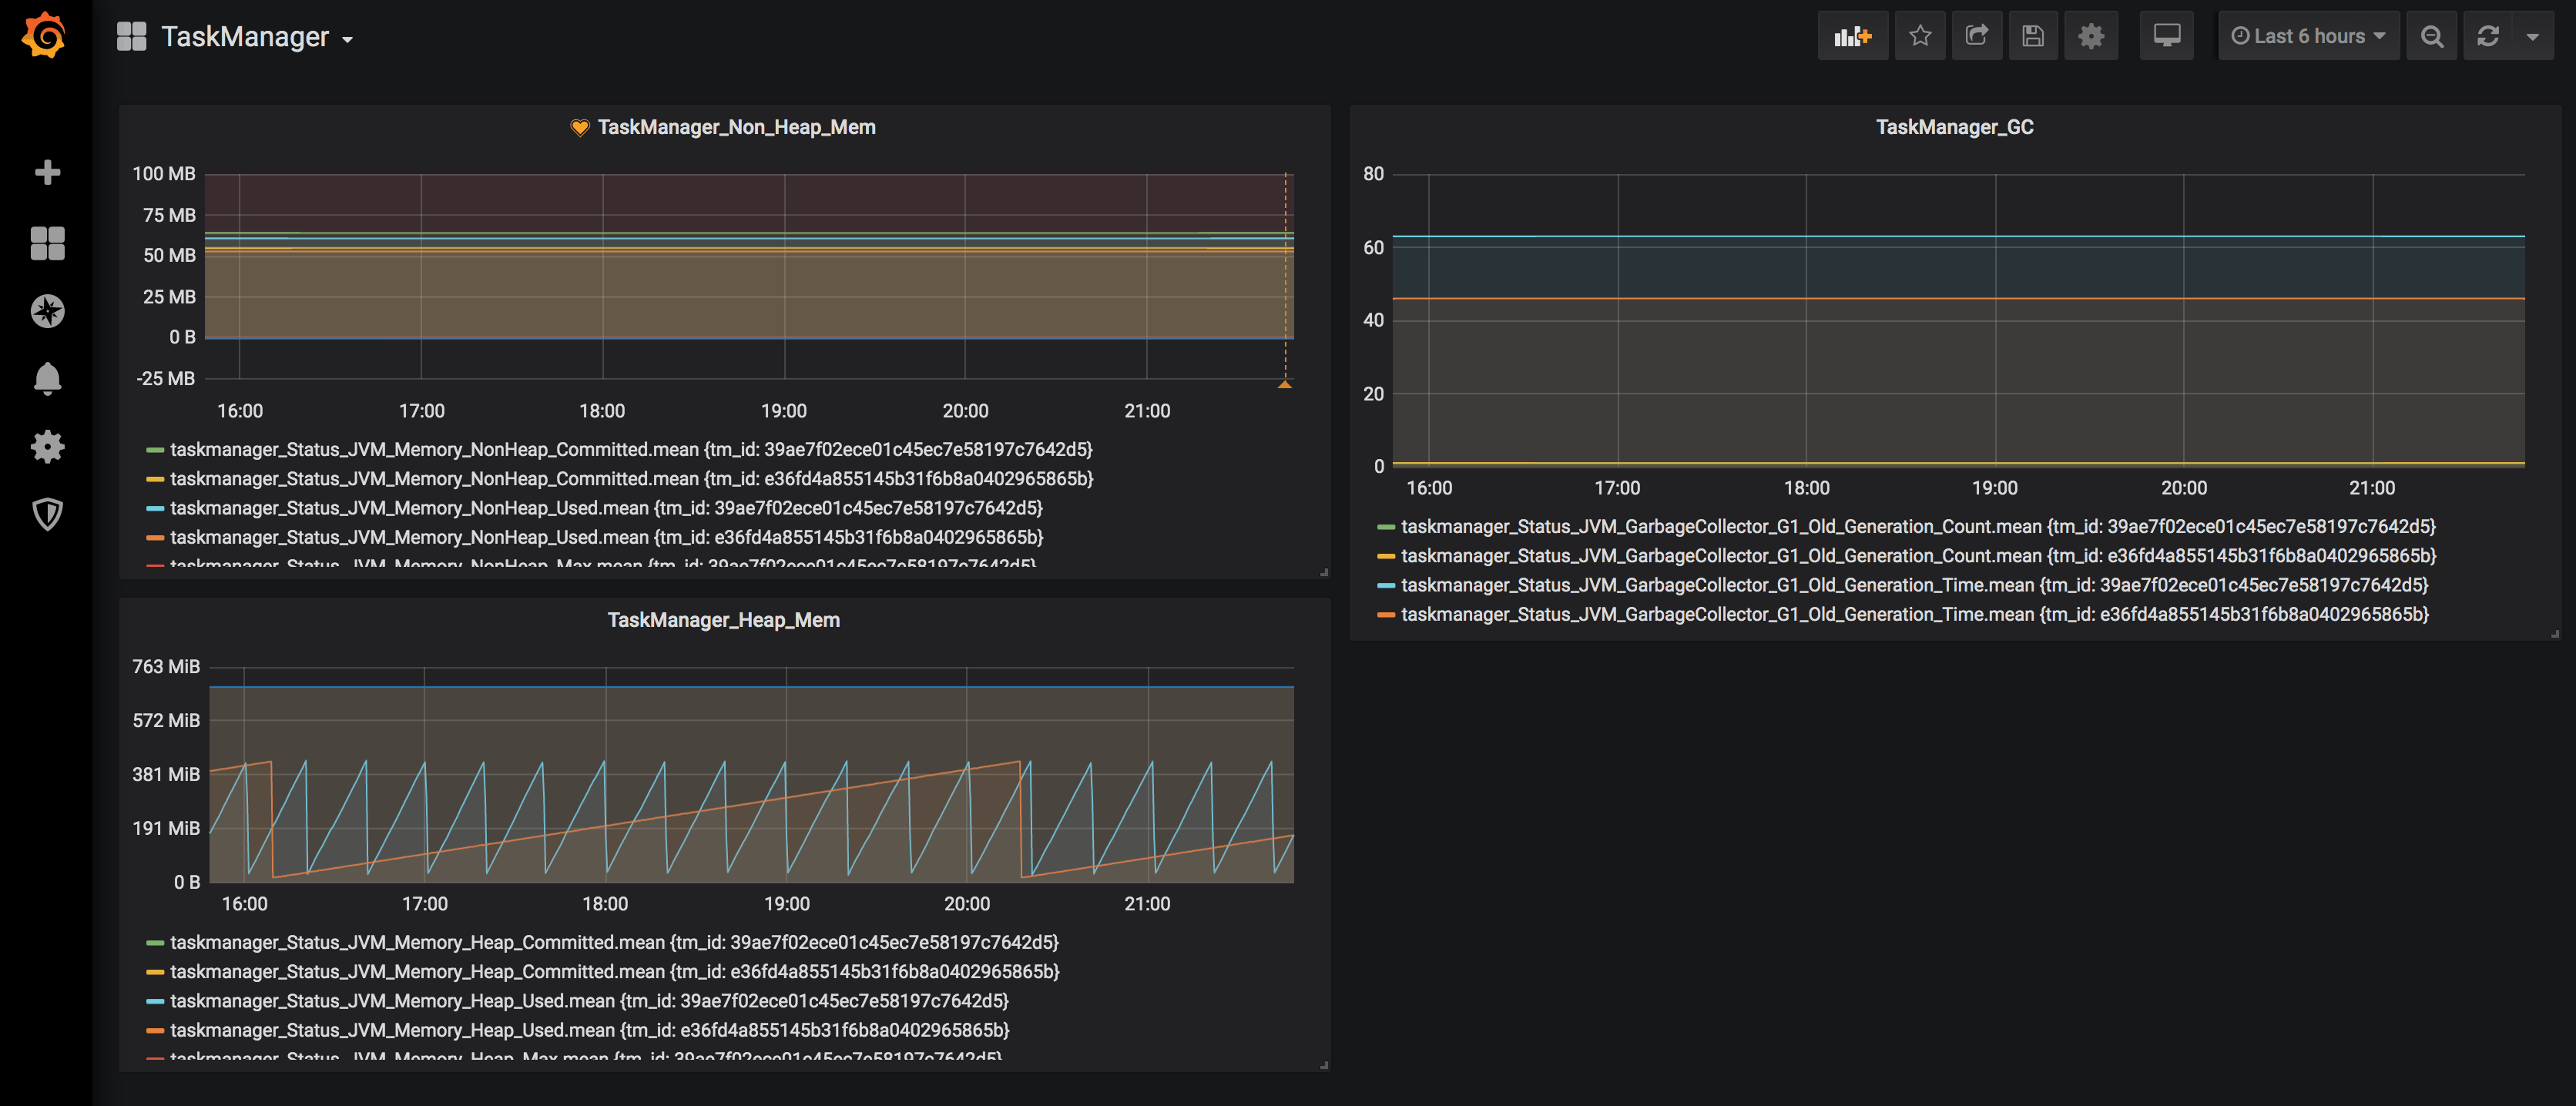Viewport: 2576px width, 1106px height.
Task: Toggle G1_Old_Generation_Time series for tm_id 39ae7f02
Action: tap(1914, 585)
